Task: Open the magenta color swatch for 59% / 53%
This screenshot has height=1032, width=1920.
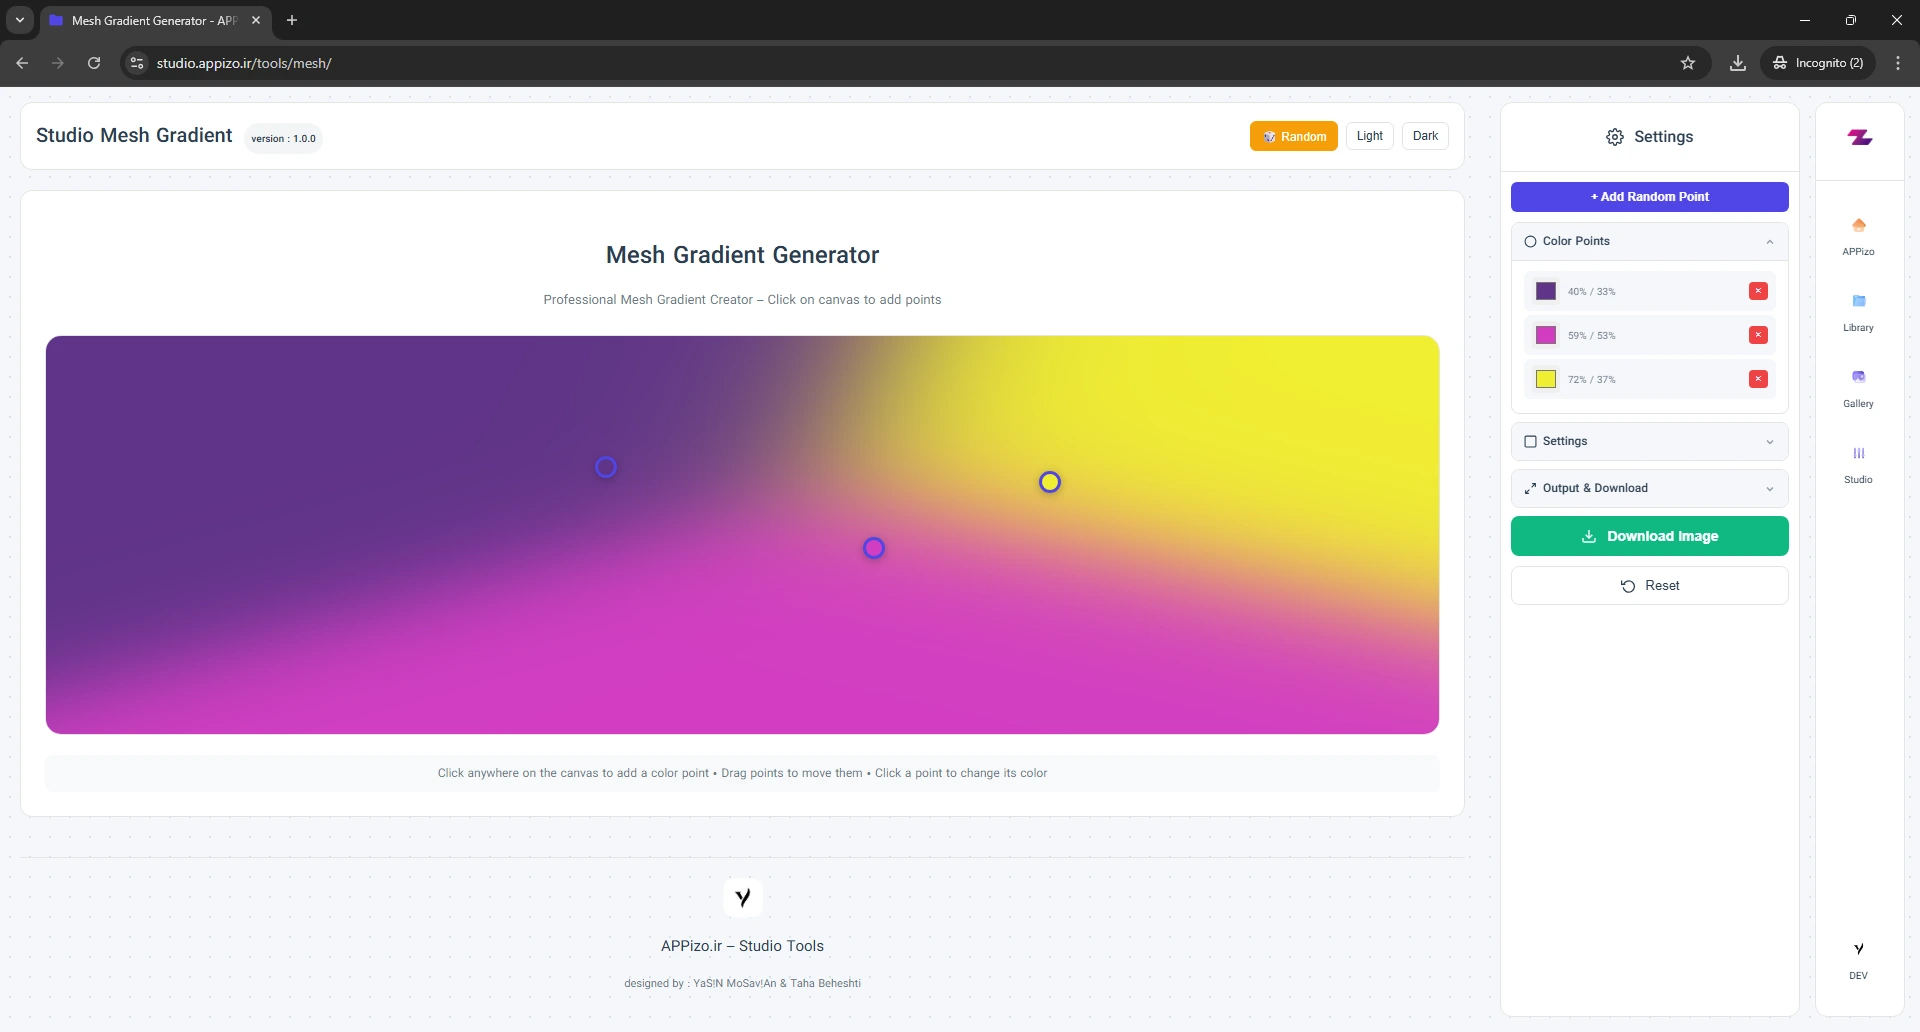Action: (1546, 335)
